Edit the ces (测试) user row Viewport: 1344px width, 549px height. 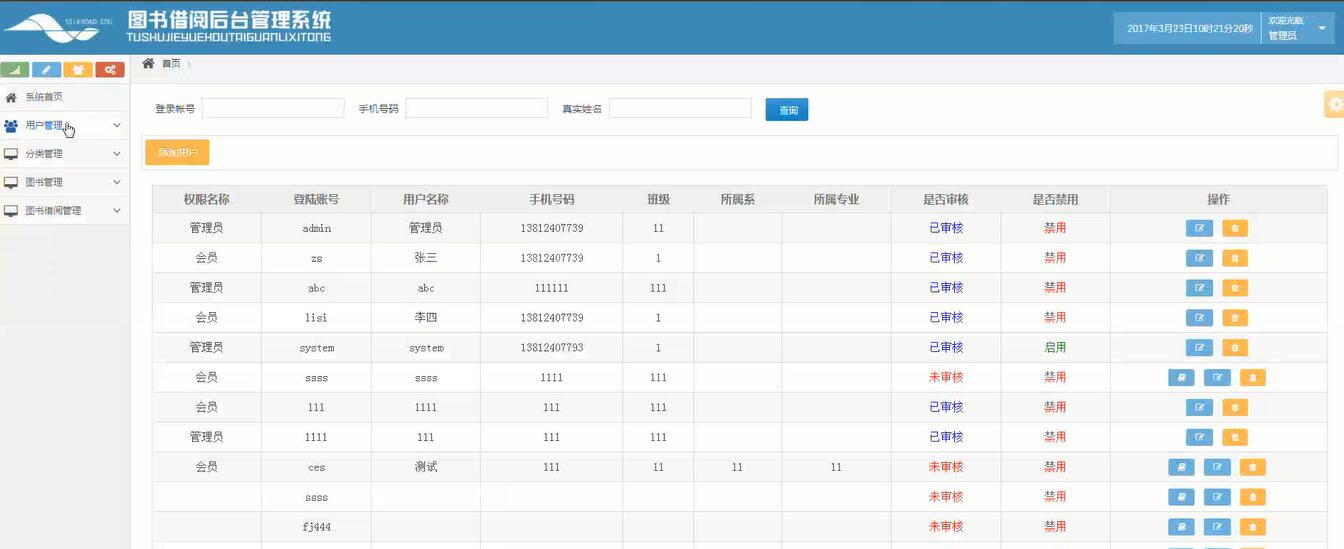[x=1217, y=467]
